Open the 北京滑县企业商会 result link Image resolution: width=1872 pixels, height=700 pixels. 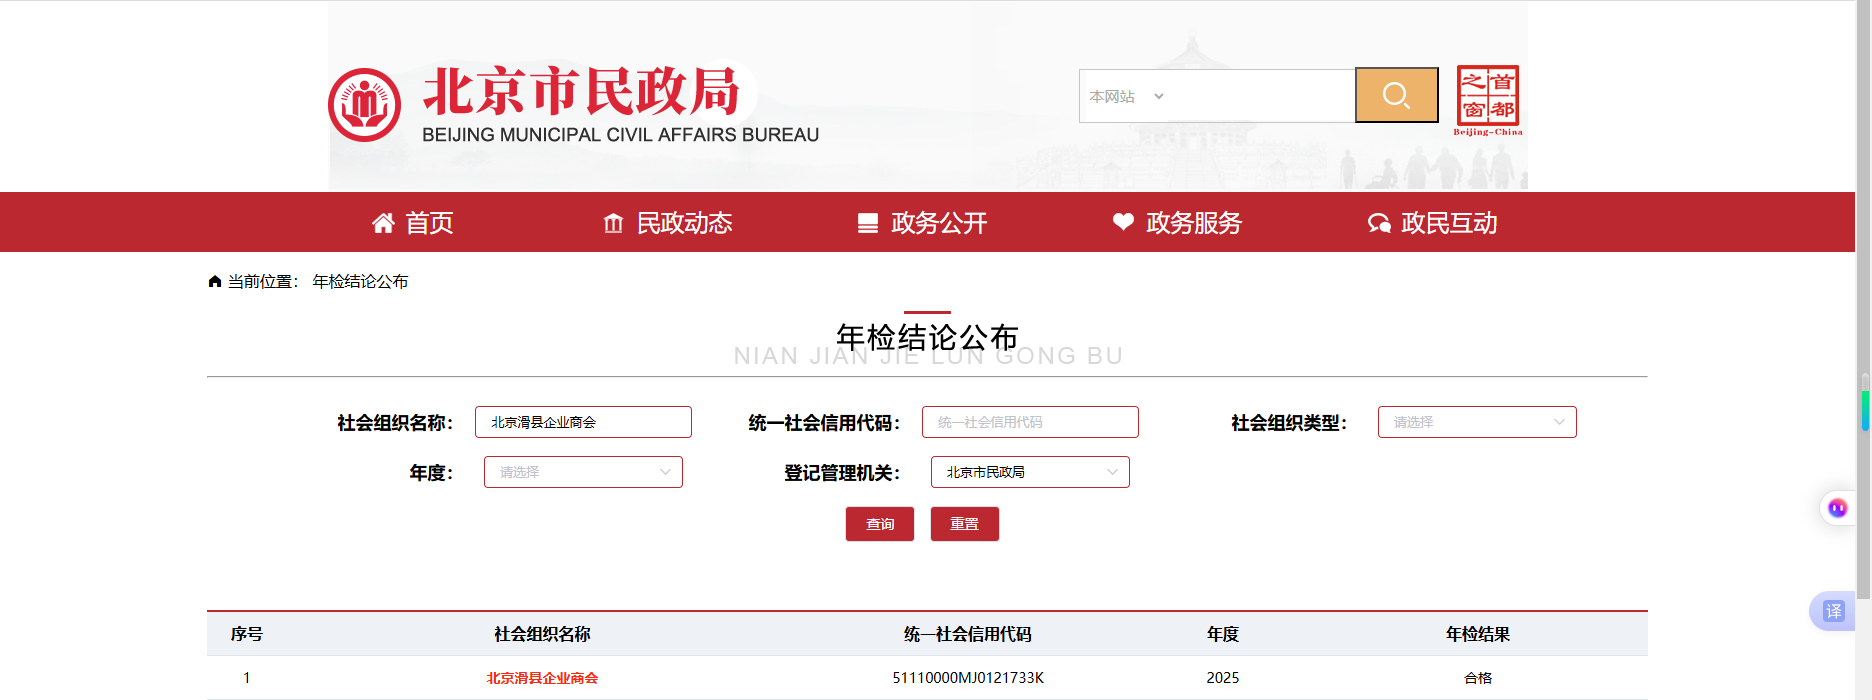pos(542,678)
